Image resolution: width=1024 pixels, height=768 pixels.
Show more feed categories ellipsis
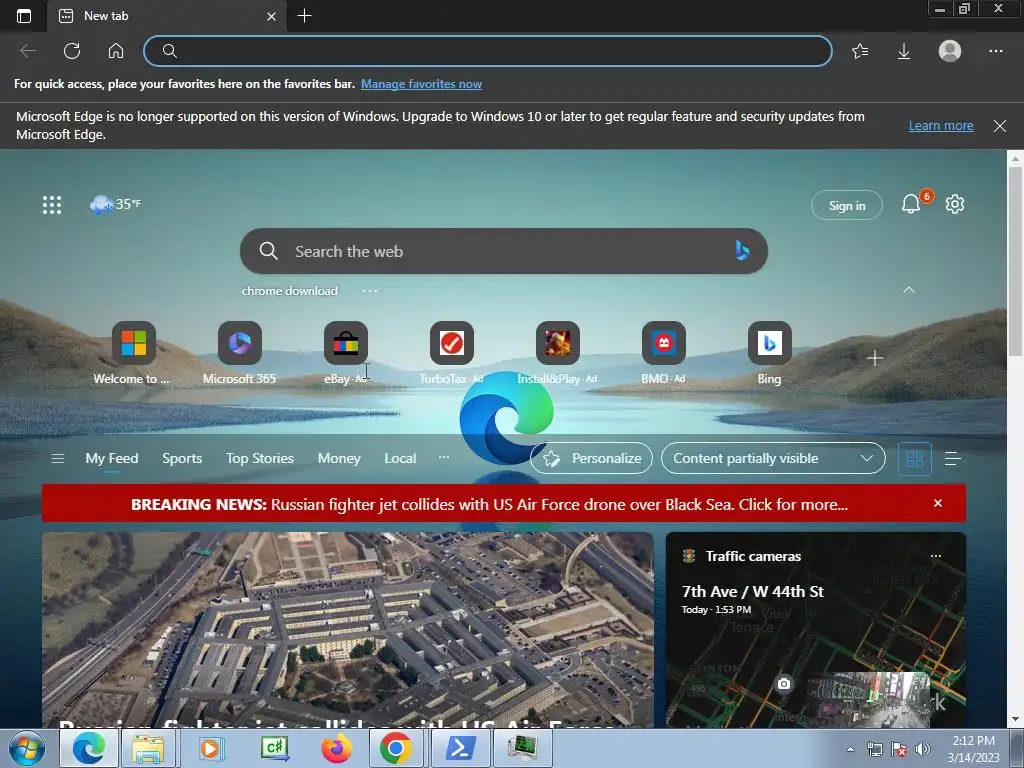[x=444, y=457]
